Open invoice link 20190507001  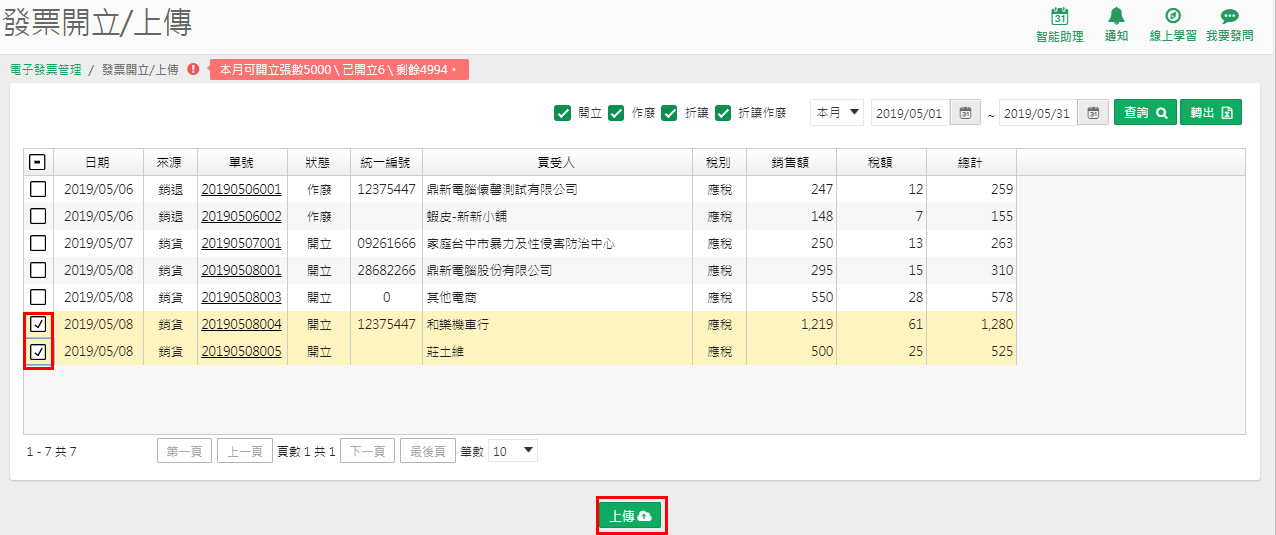click(241, 243)
